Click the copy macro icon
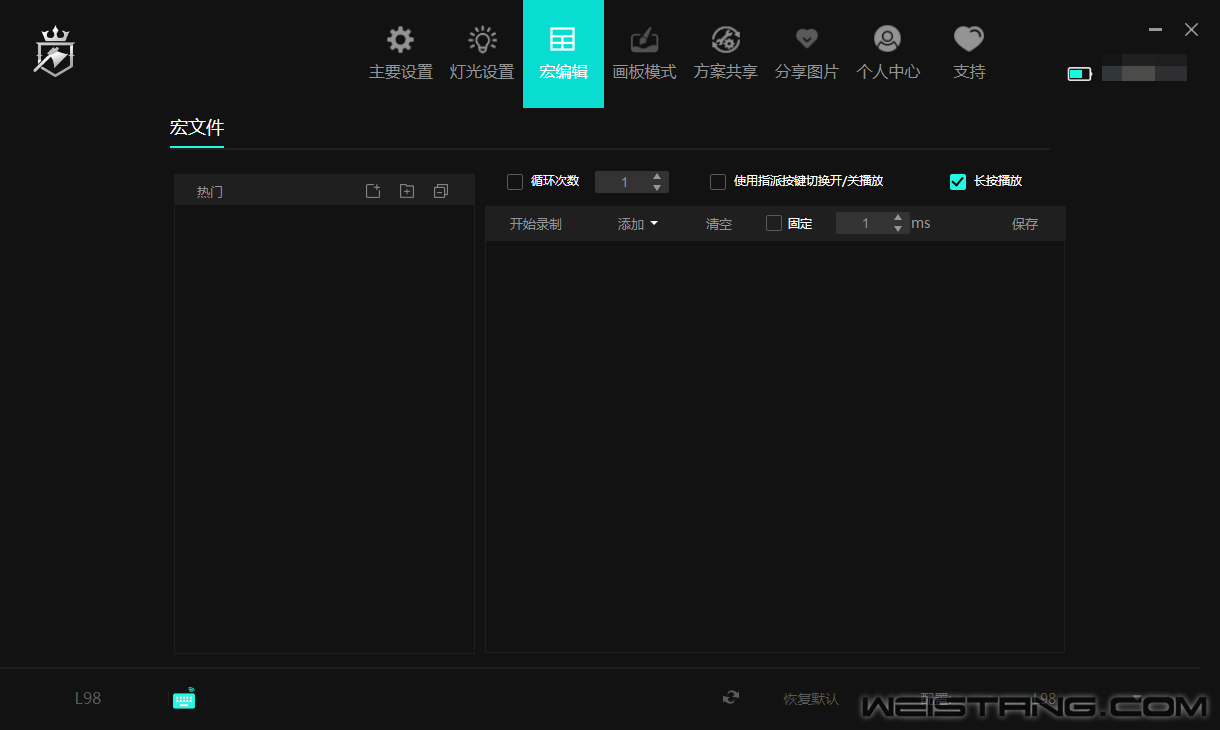The height and width of the screenshot is (730, 1220). tap(441, 191)
